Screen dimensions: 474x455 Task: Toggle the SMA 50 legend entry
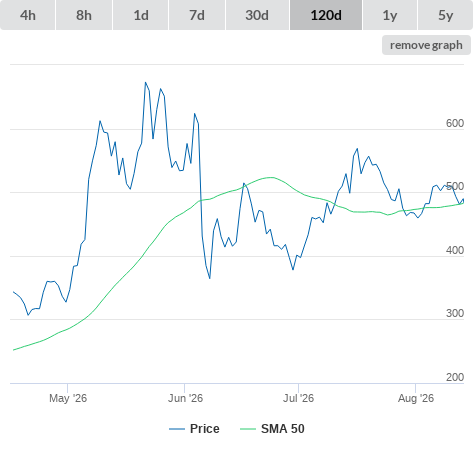click(x=283, y=429)
